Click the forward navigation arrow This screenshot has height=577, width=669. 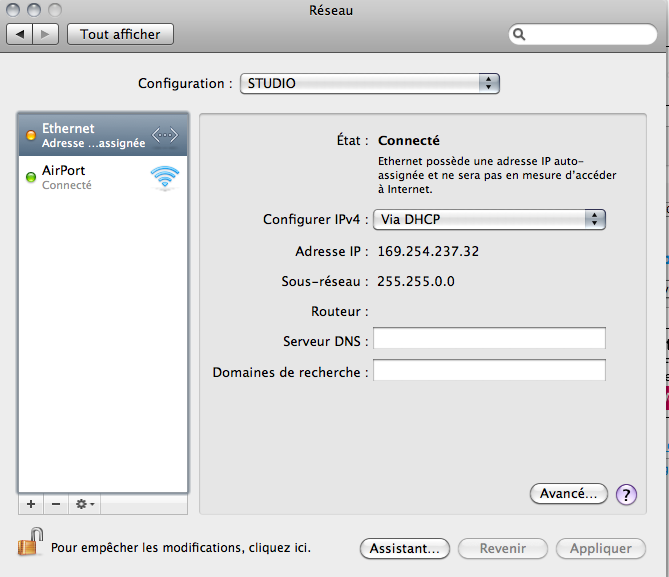(x=46, y=34)
